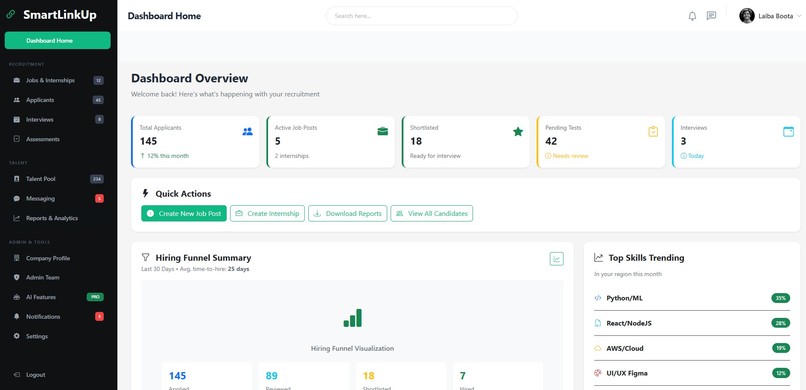Click the Quick Actions lightning bolt icon
The width and height of the screenshot is (806, 390).
(145, 193)
